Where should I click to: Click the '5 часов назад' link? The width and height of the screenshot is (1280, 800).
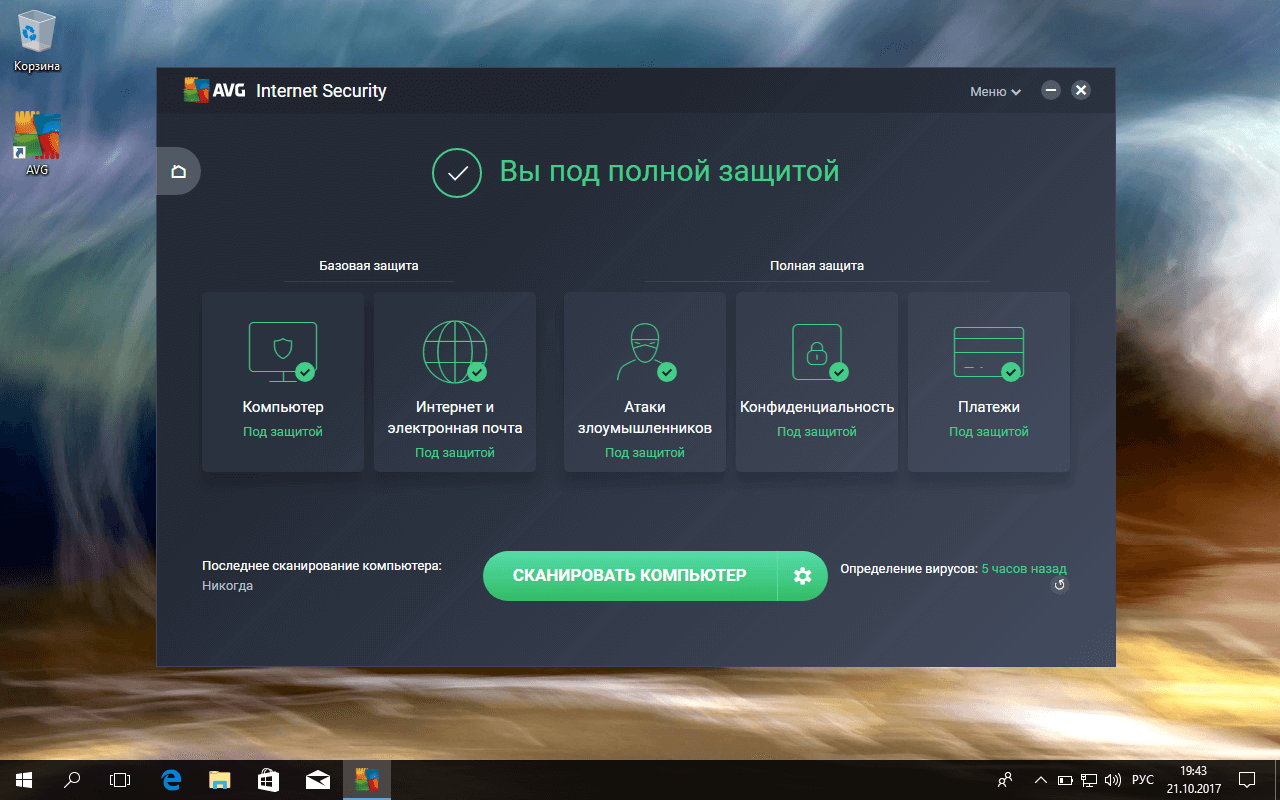(x=1023, y=568)
